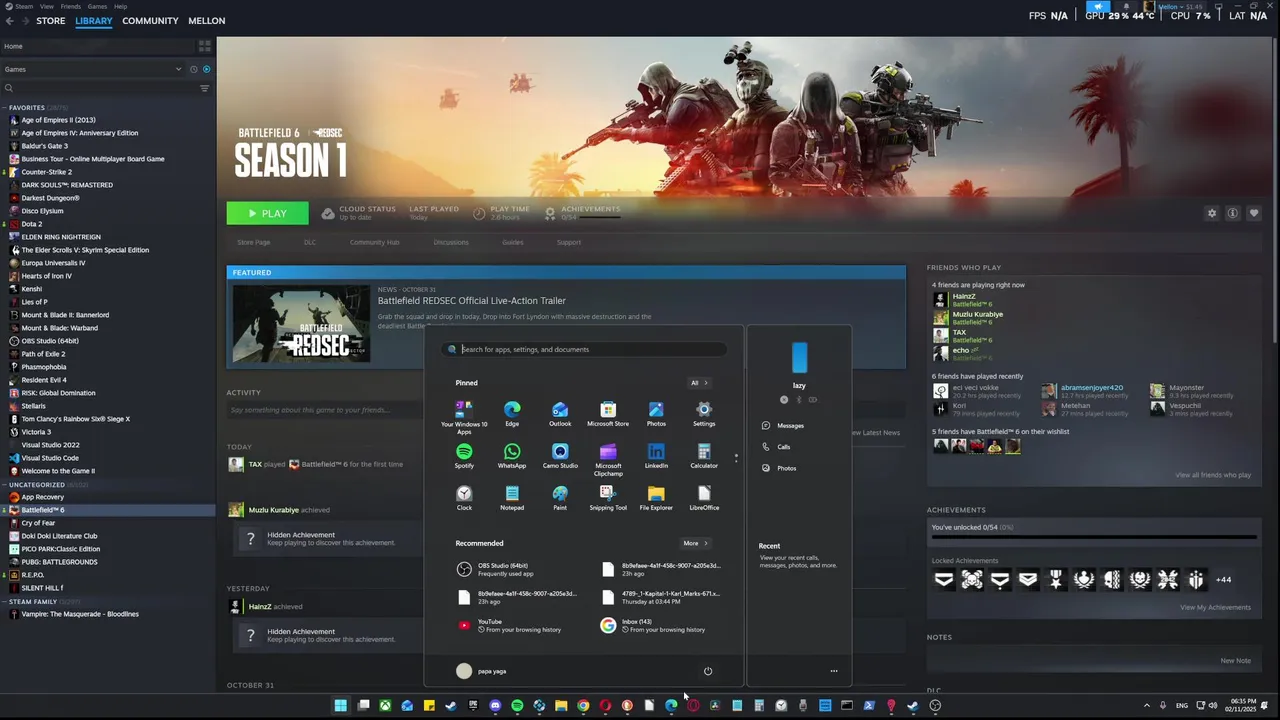
Task: Open the Store Page link for Battlefield 6
Action: click(253, 242)
